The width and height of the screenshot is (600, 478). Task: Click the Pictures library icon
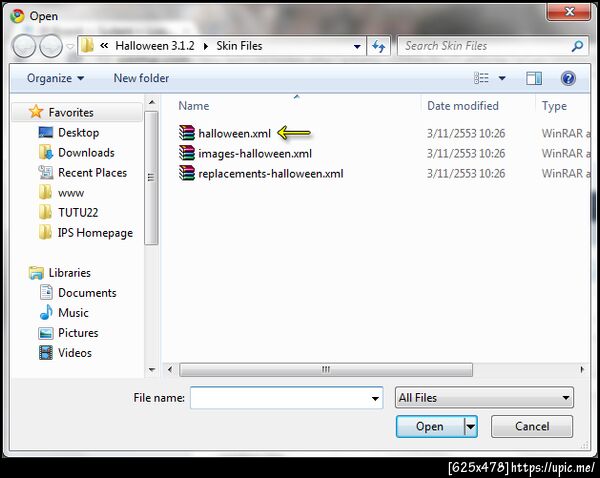click(46, 333)
